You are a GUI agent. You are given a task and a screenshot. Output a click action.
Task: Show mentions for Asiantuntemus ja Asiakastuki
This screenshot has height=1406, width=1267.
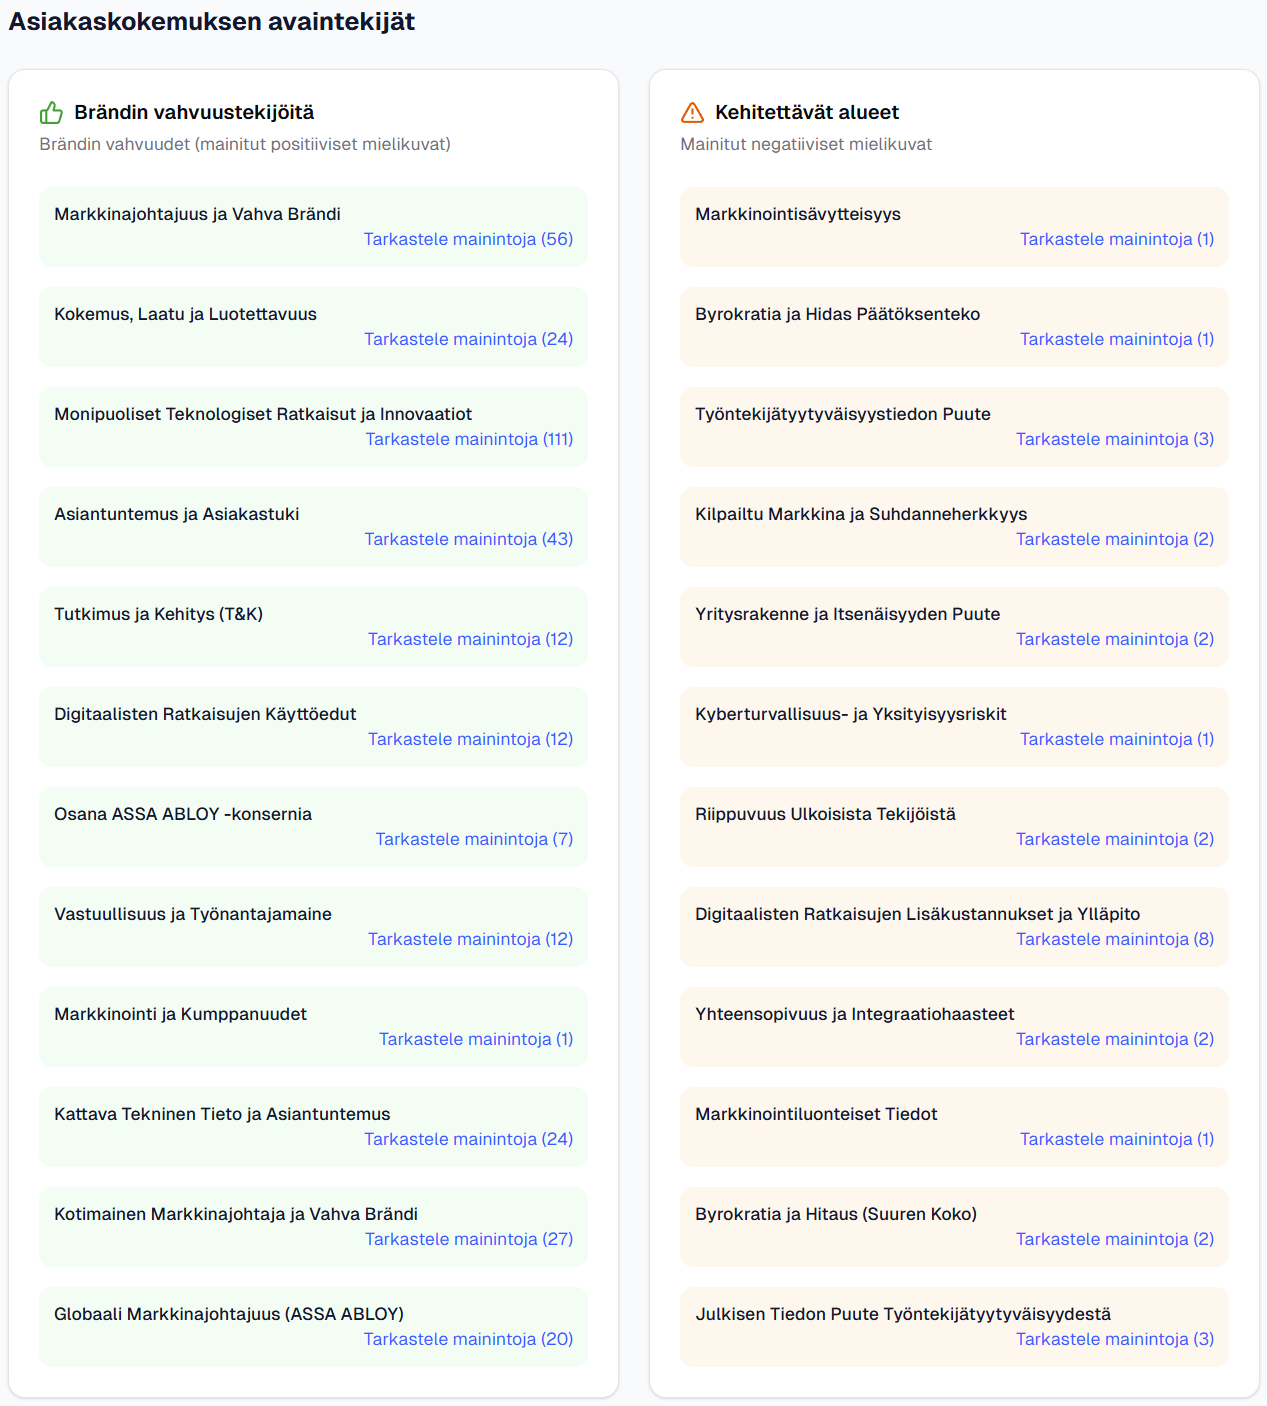468,539
